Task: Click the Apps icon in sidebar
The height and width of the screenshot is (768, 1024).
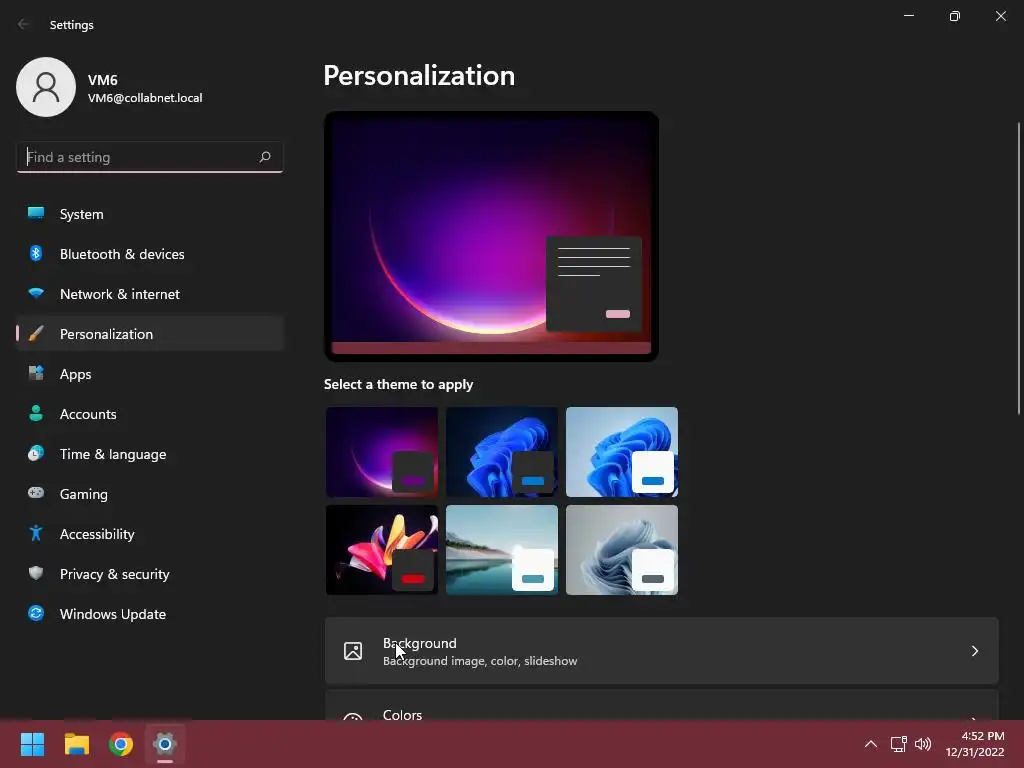Action: 36,374
